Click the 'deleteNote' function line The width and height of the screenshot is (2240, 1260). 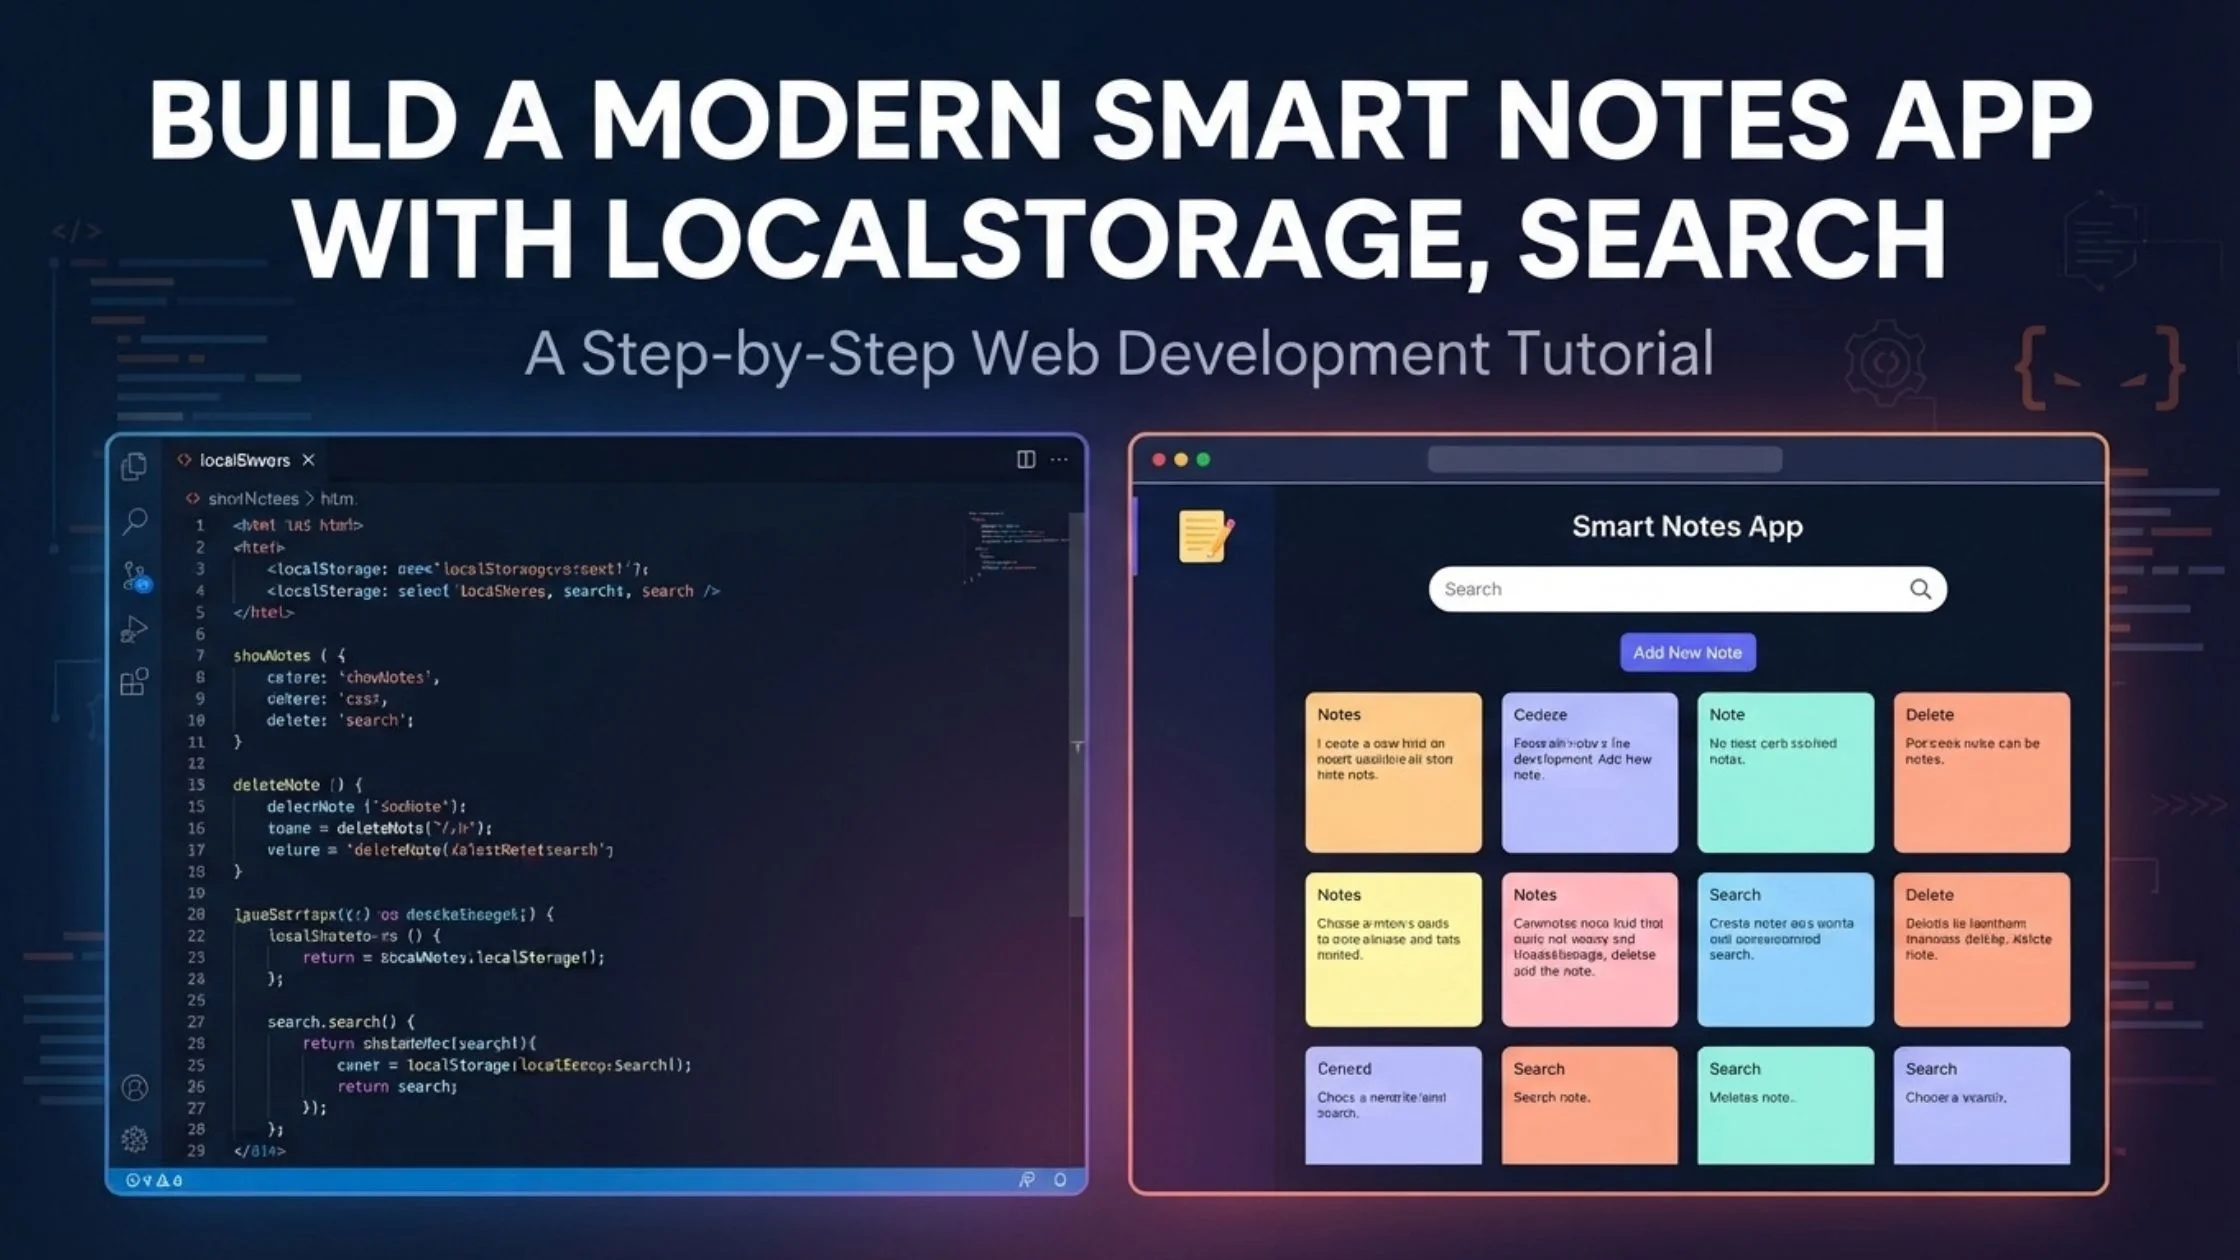(x=298, y=785)
